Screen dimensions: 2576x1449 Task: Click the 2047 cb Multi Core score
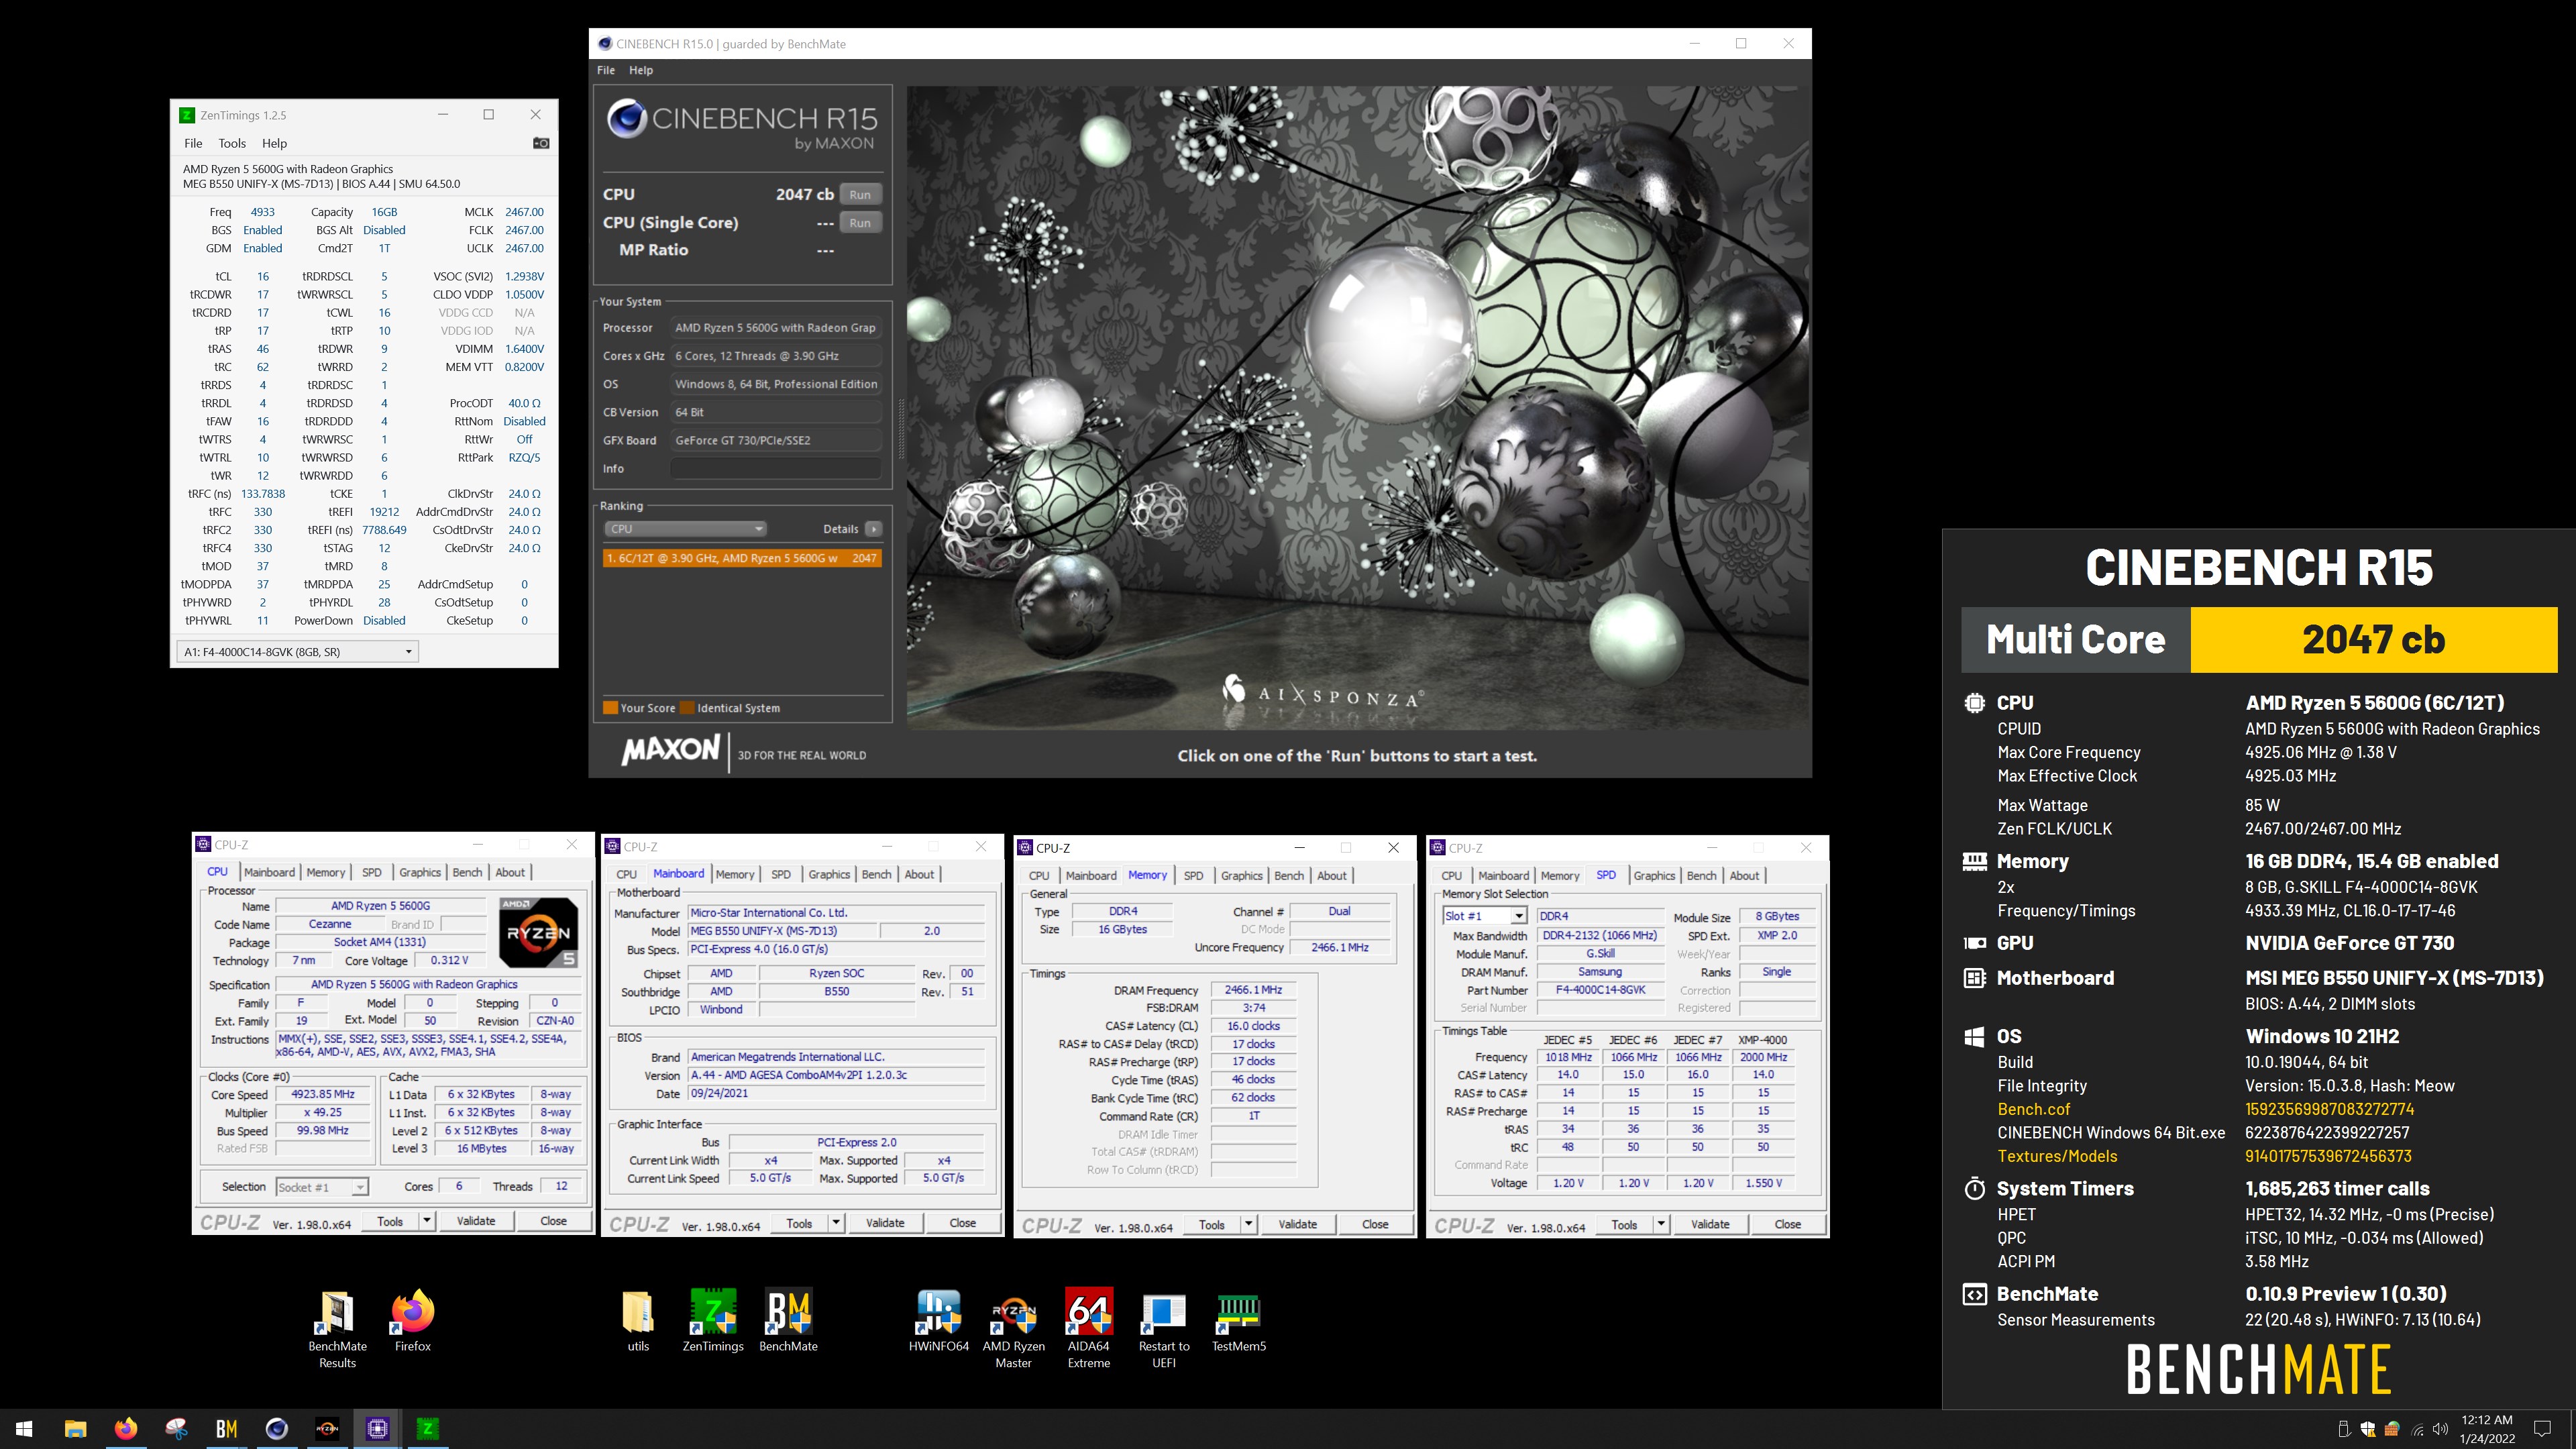tap(2373, 640)
